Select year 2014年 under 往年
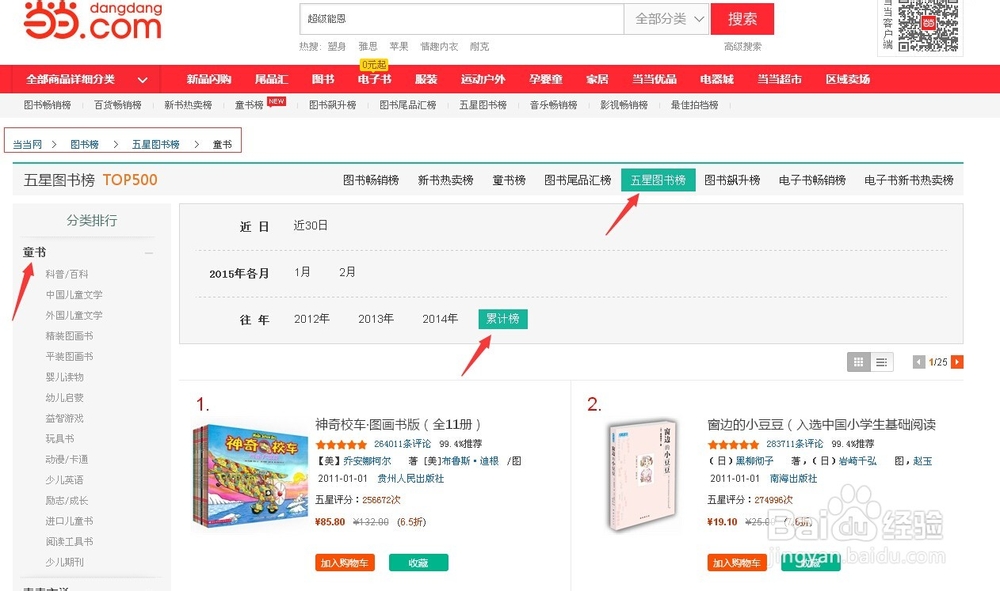1000x591 pixels. tap(439, 318)
